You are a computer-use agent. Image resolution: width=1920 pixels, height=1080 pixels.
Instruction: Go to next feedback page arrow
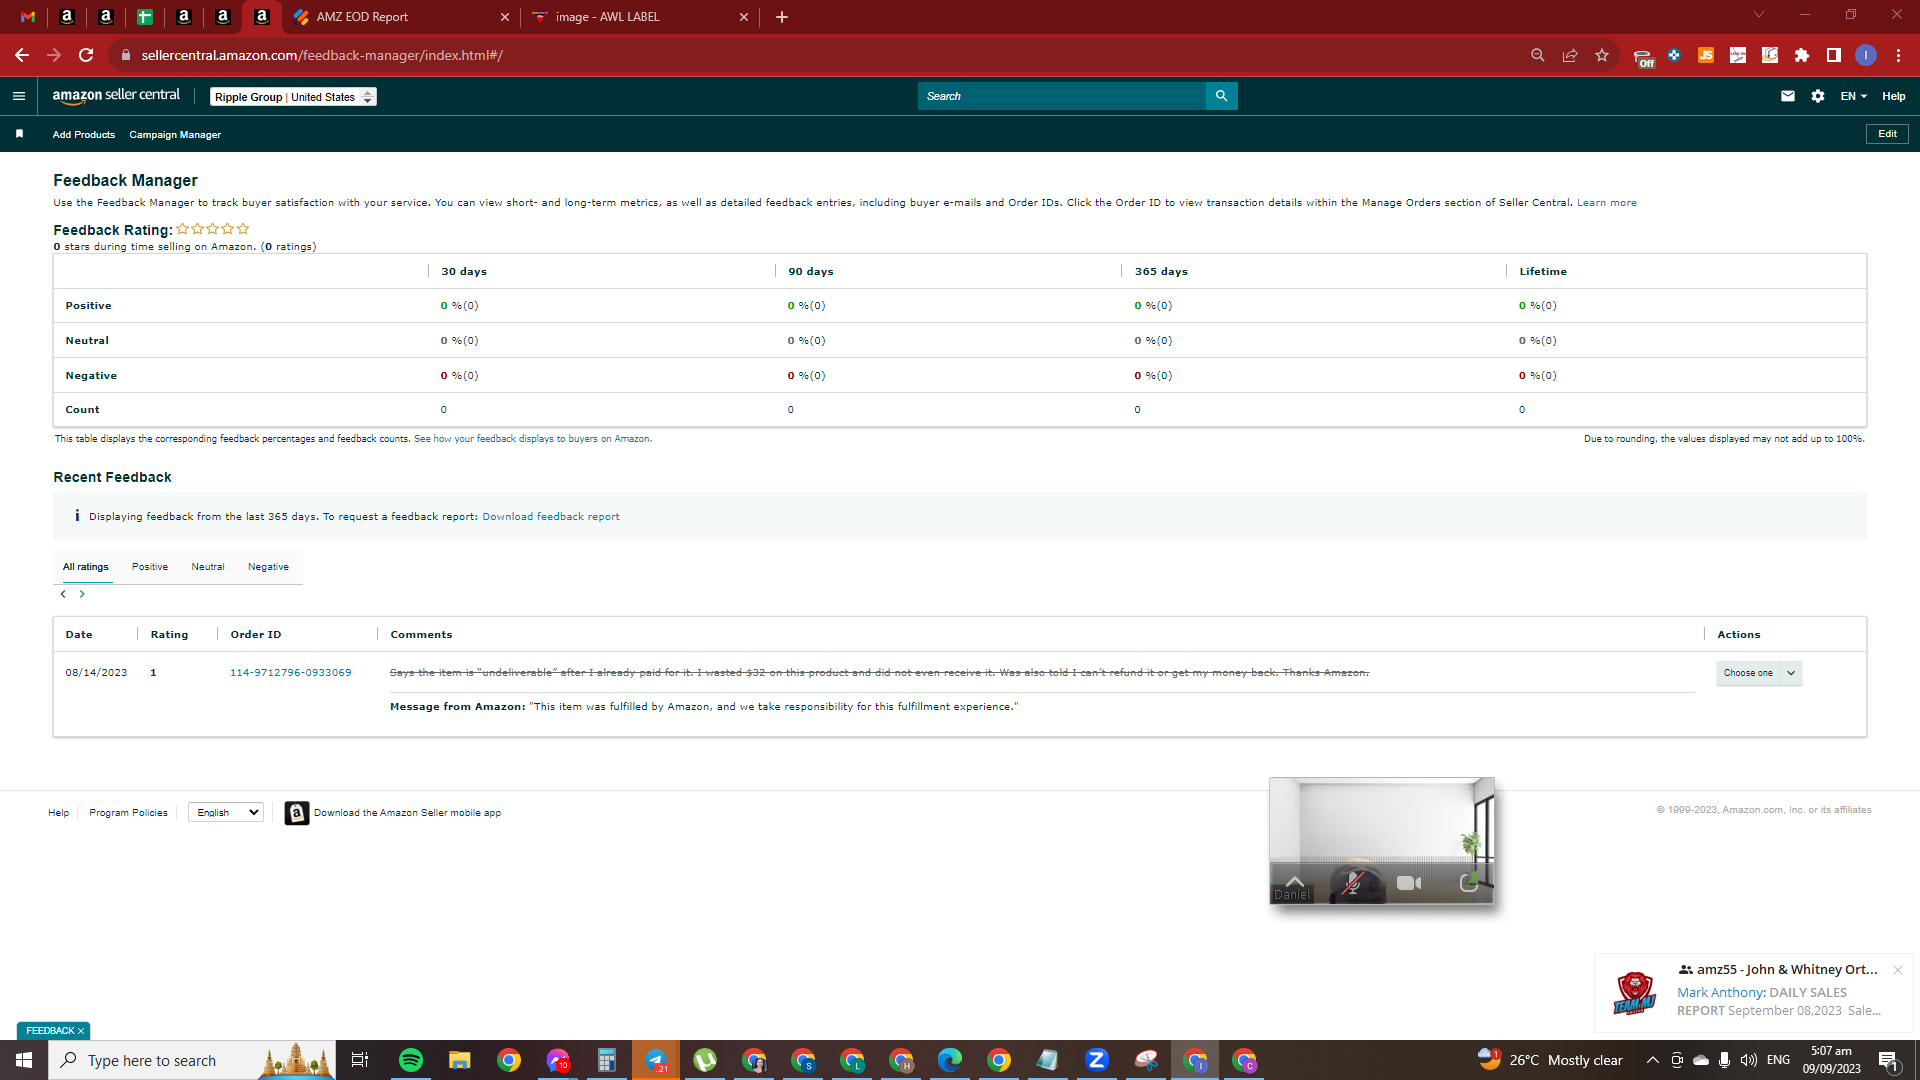(82, 594)
